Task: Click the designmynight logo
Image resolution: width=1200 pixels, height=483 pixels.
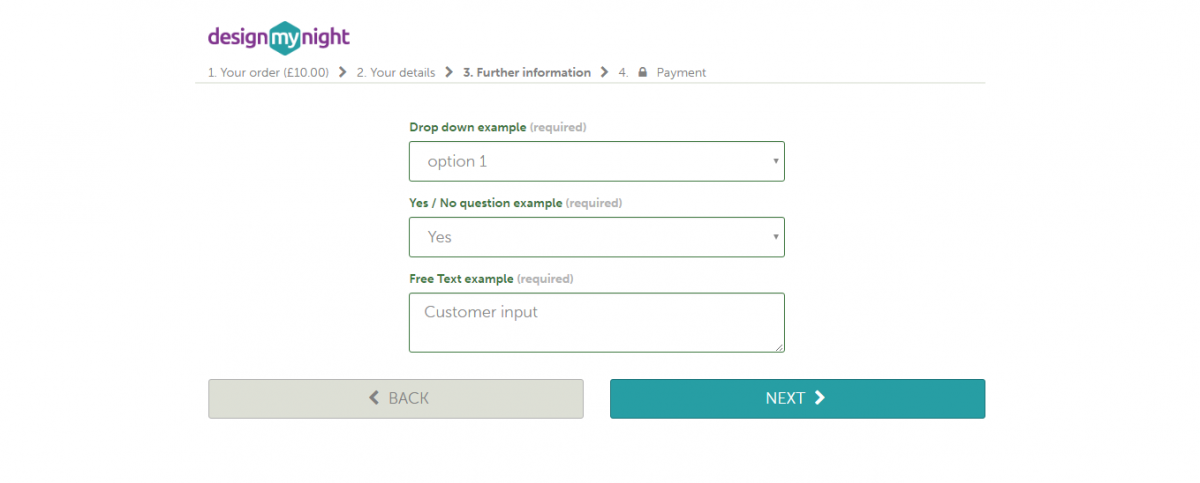Action: 279,37
